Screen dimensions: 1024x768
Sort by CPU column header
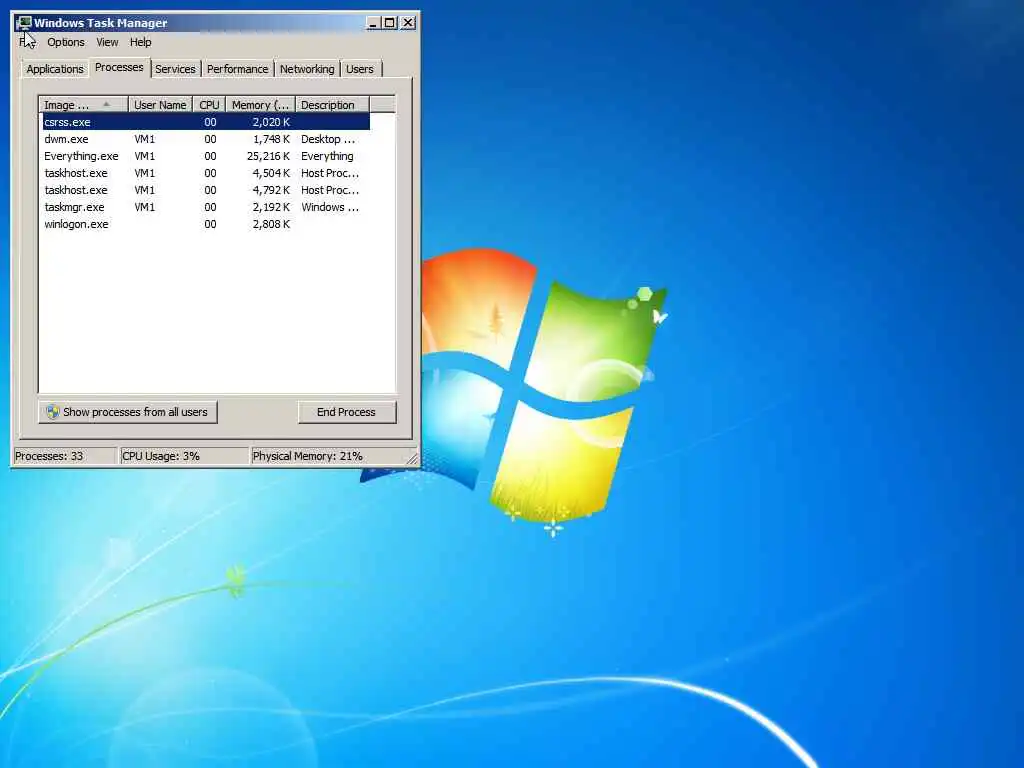[x=209, y=105]
